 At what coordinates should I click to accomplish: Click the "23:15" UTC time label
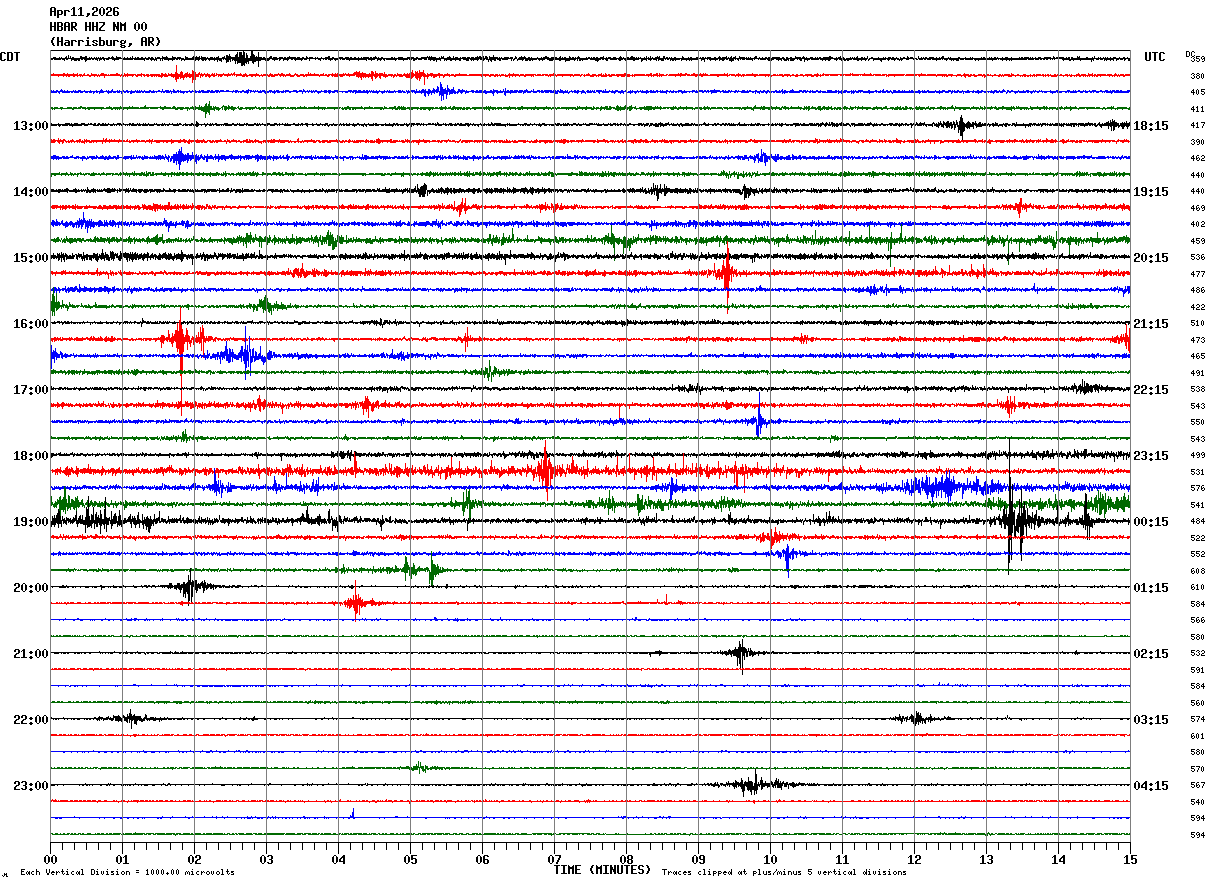tap(1151, 456)
